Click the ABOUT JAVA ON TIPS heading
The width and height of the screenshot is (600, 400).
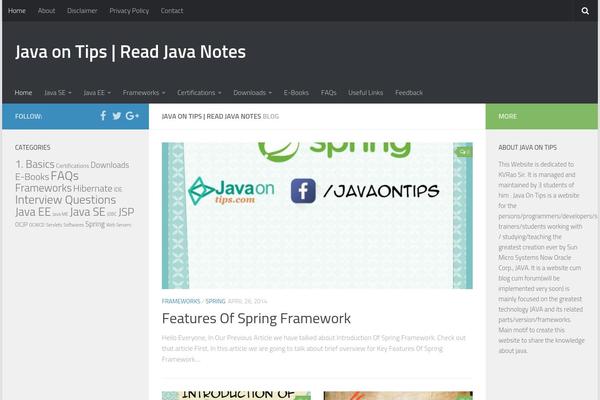[x=527, y=147]
